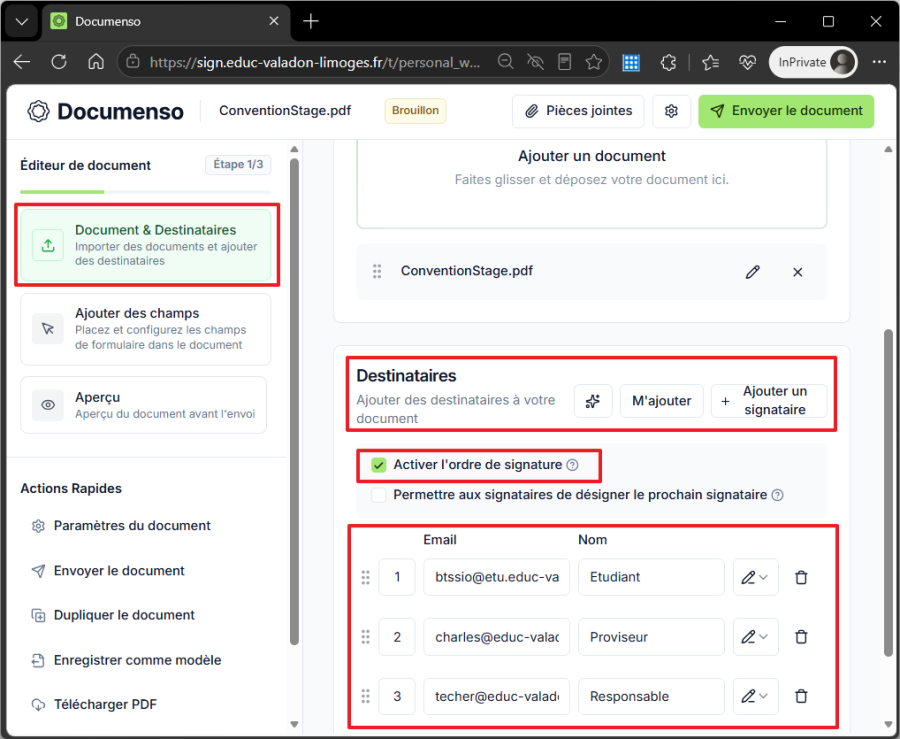Click the browser favorites star icon
900x739 pixels.
point(593,62)
